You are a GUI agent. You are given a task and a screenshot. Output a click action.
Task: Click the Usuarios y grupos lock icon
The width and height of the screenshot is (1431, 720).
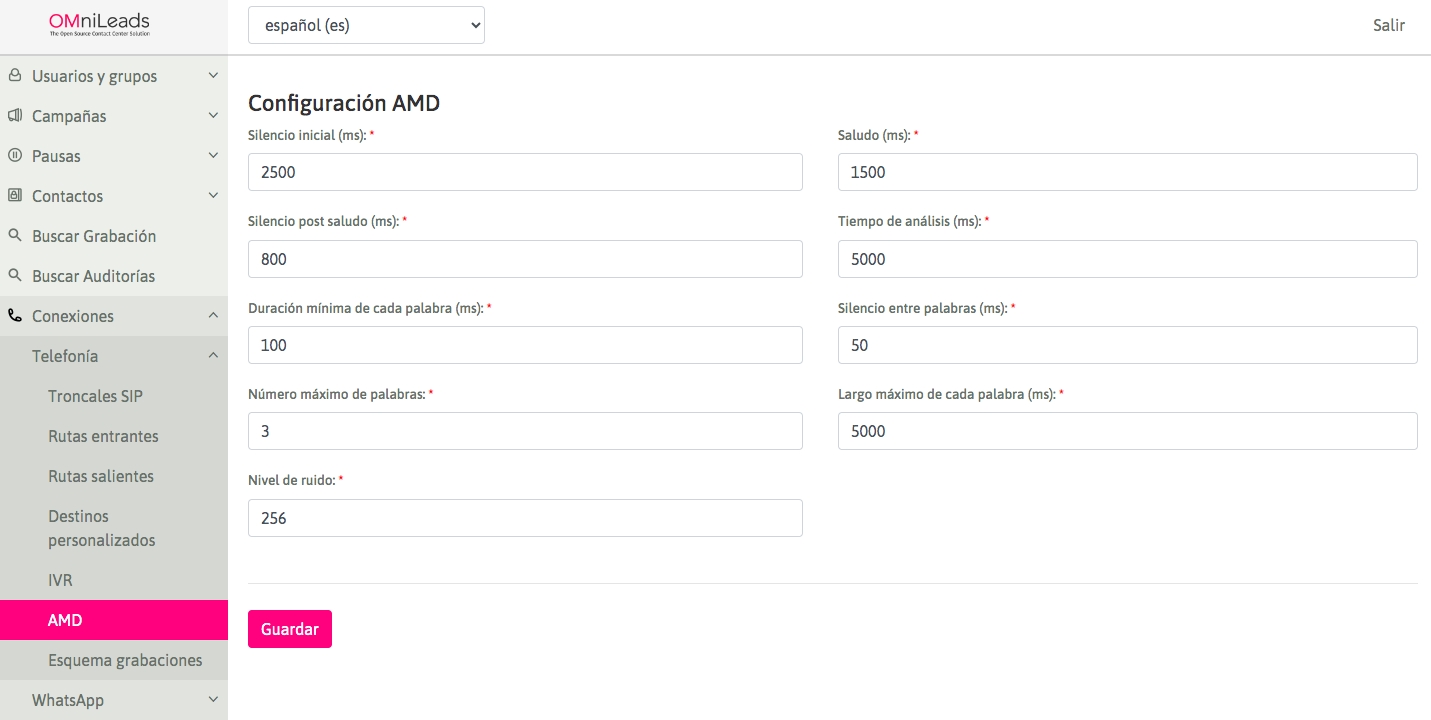pyautogui.click(x=15, y=75)
